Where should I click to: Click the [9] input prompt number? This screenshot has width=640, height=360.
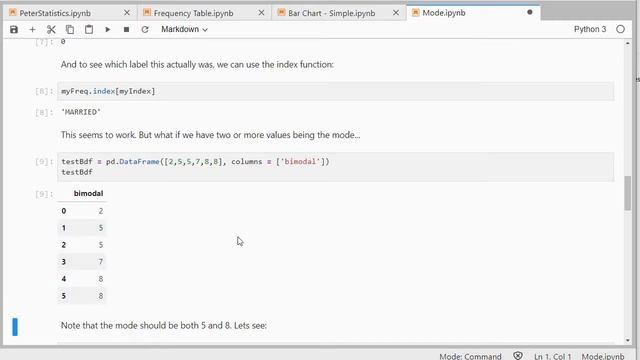(x=44, y=162)
